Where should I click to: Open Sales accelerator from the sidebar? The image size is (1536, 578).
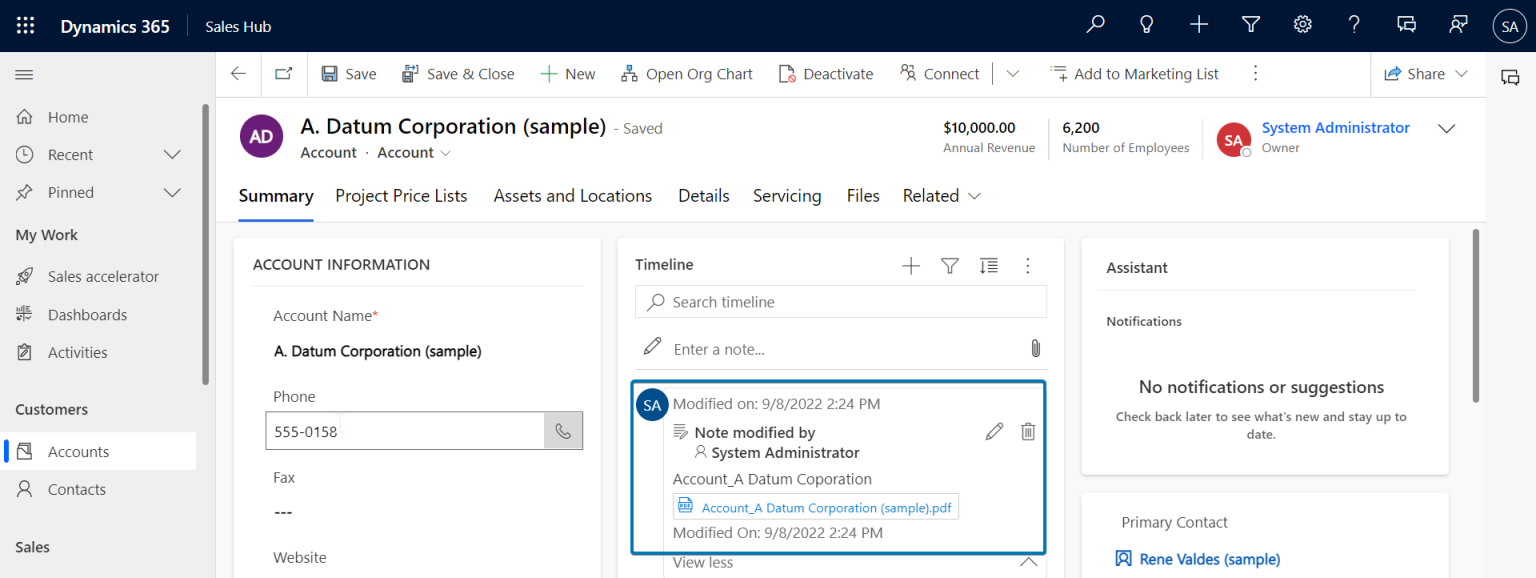click(103, 276)
